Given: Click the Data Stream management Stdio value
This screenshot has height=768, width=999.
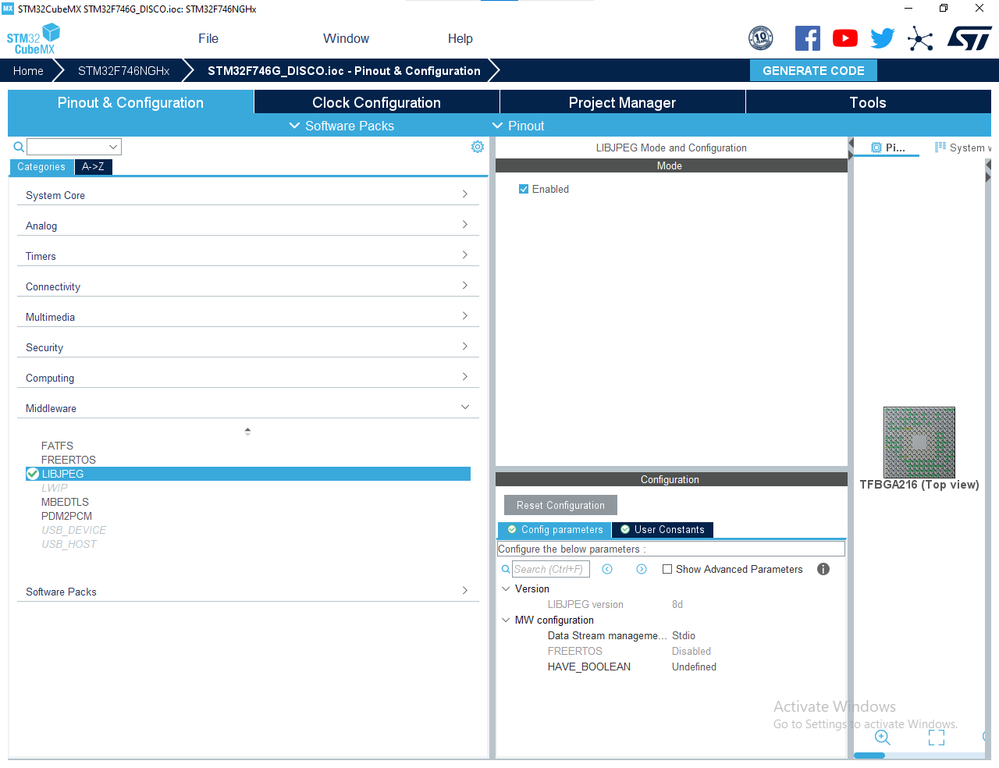Looking at the screenshot, I should click(x=684, y=635).
